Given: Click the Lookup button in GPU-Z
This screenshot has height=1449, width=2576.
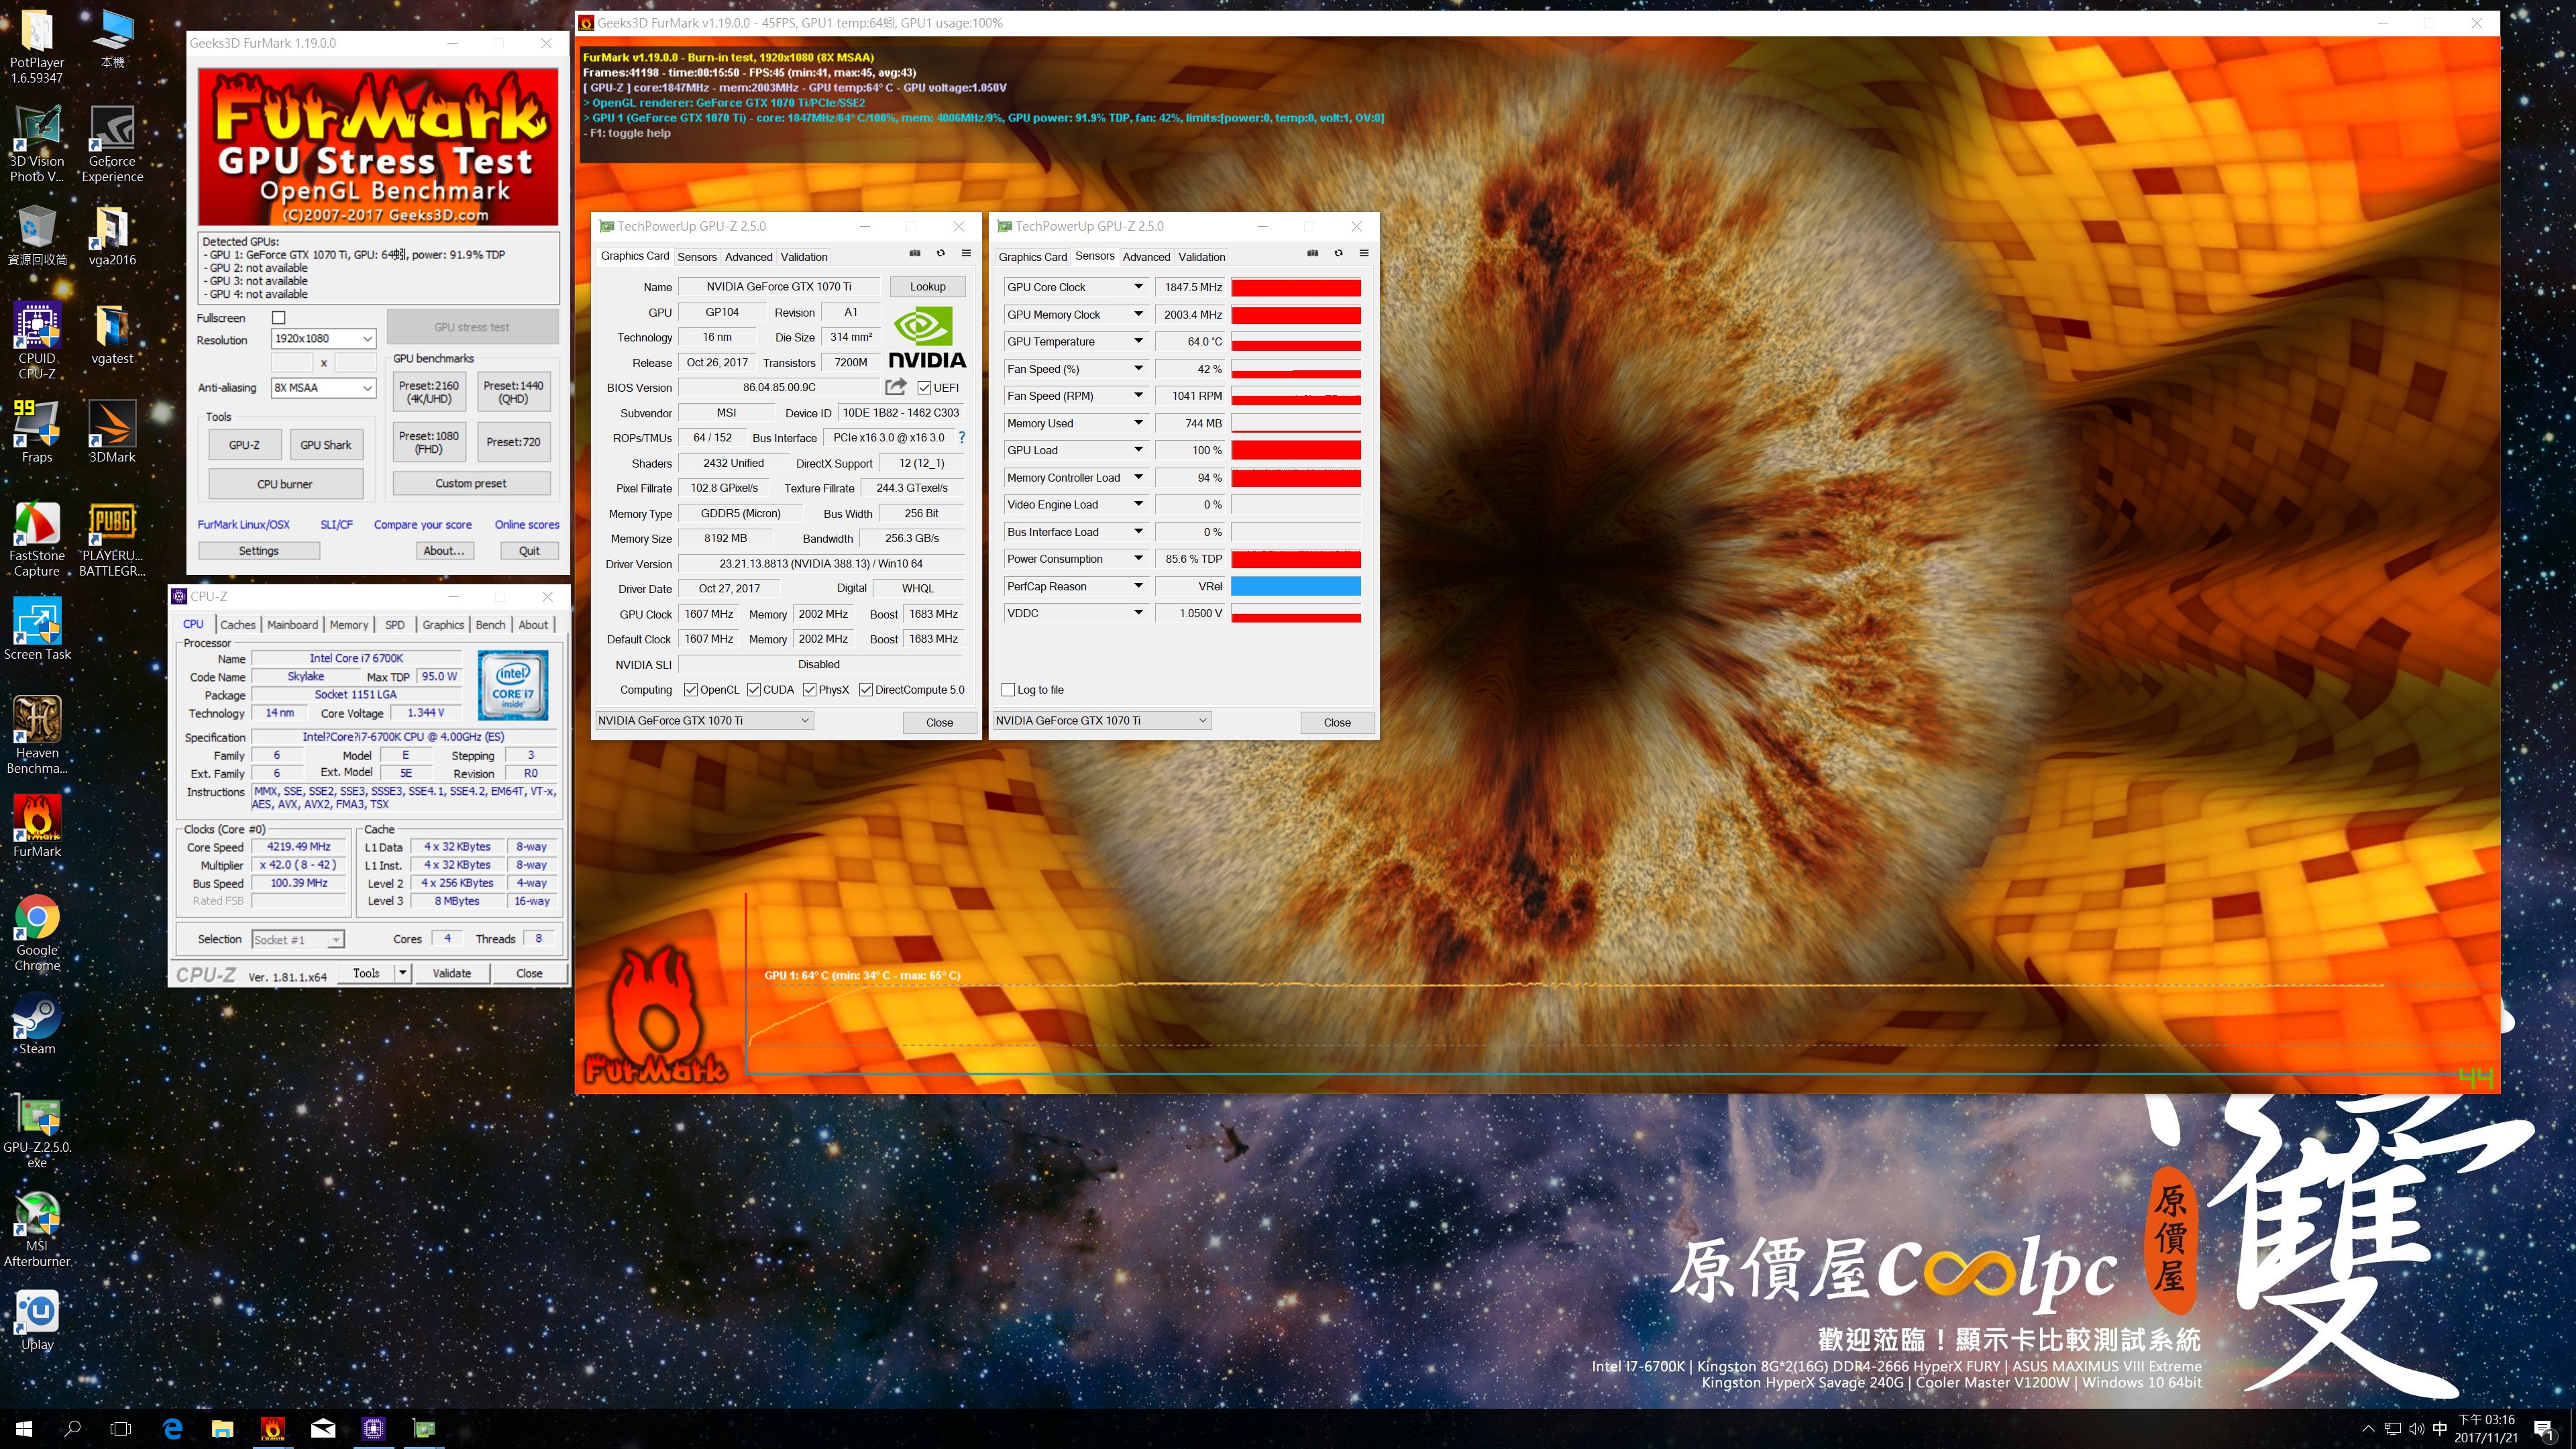Looking at the screenshot, I should [927, 287].
